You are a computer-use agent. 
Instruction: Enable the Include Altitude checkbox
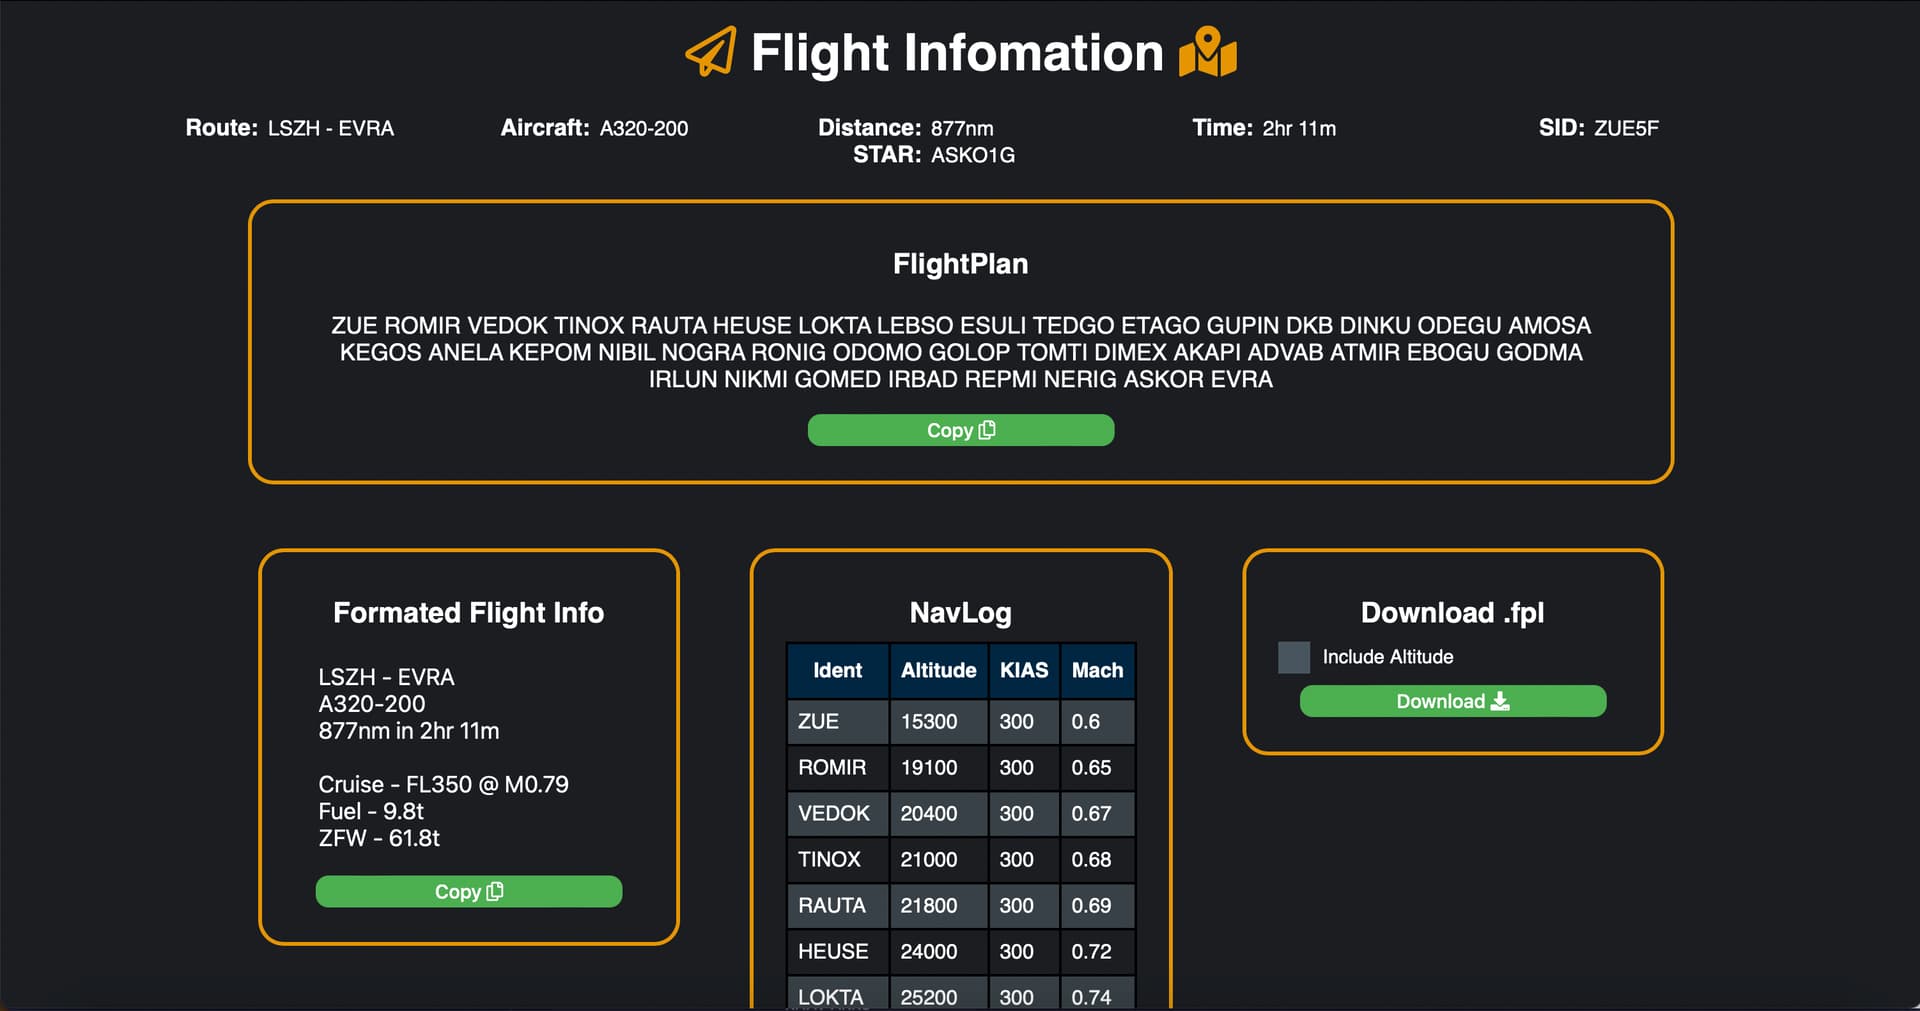click(x=1294, y=657)
